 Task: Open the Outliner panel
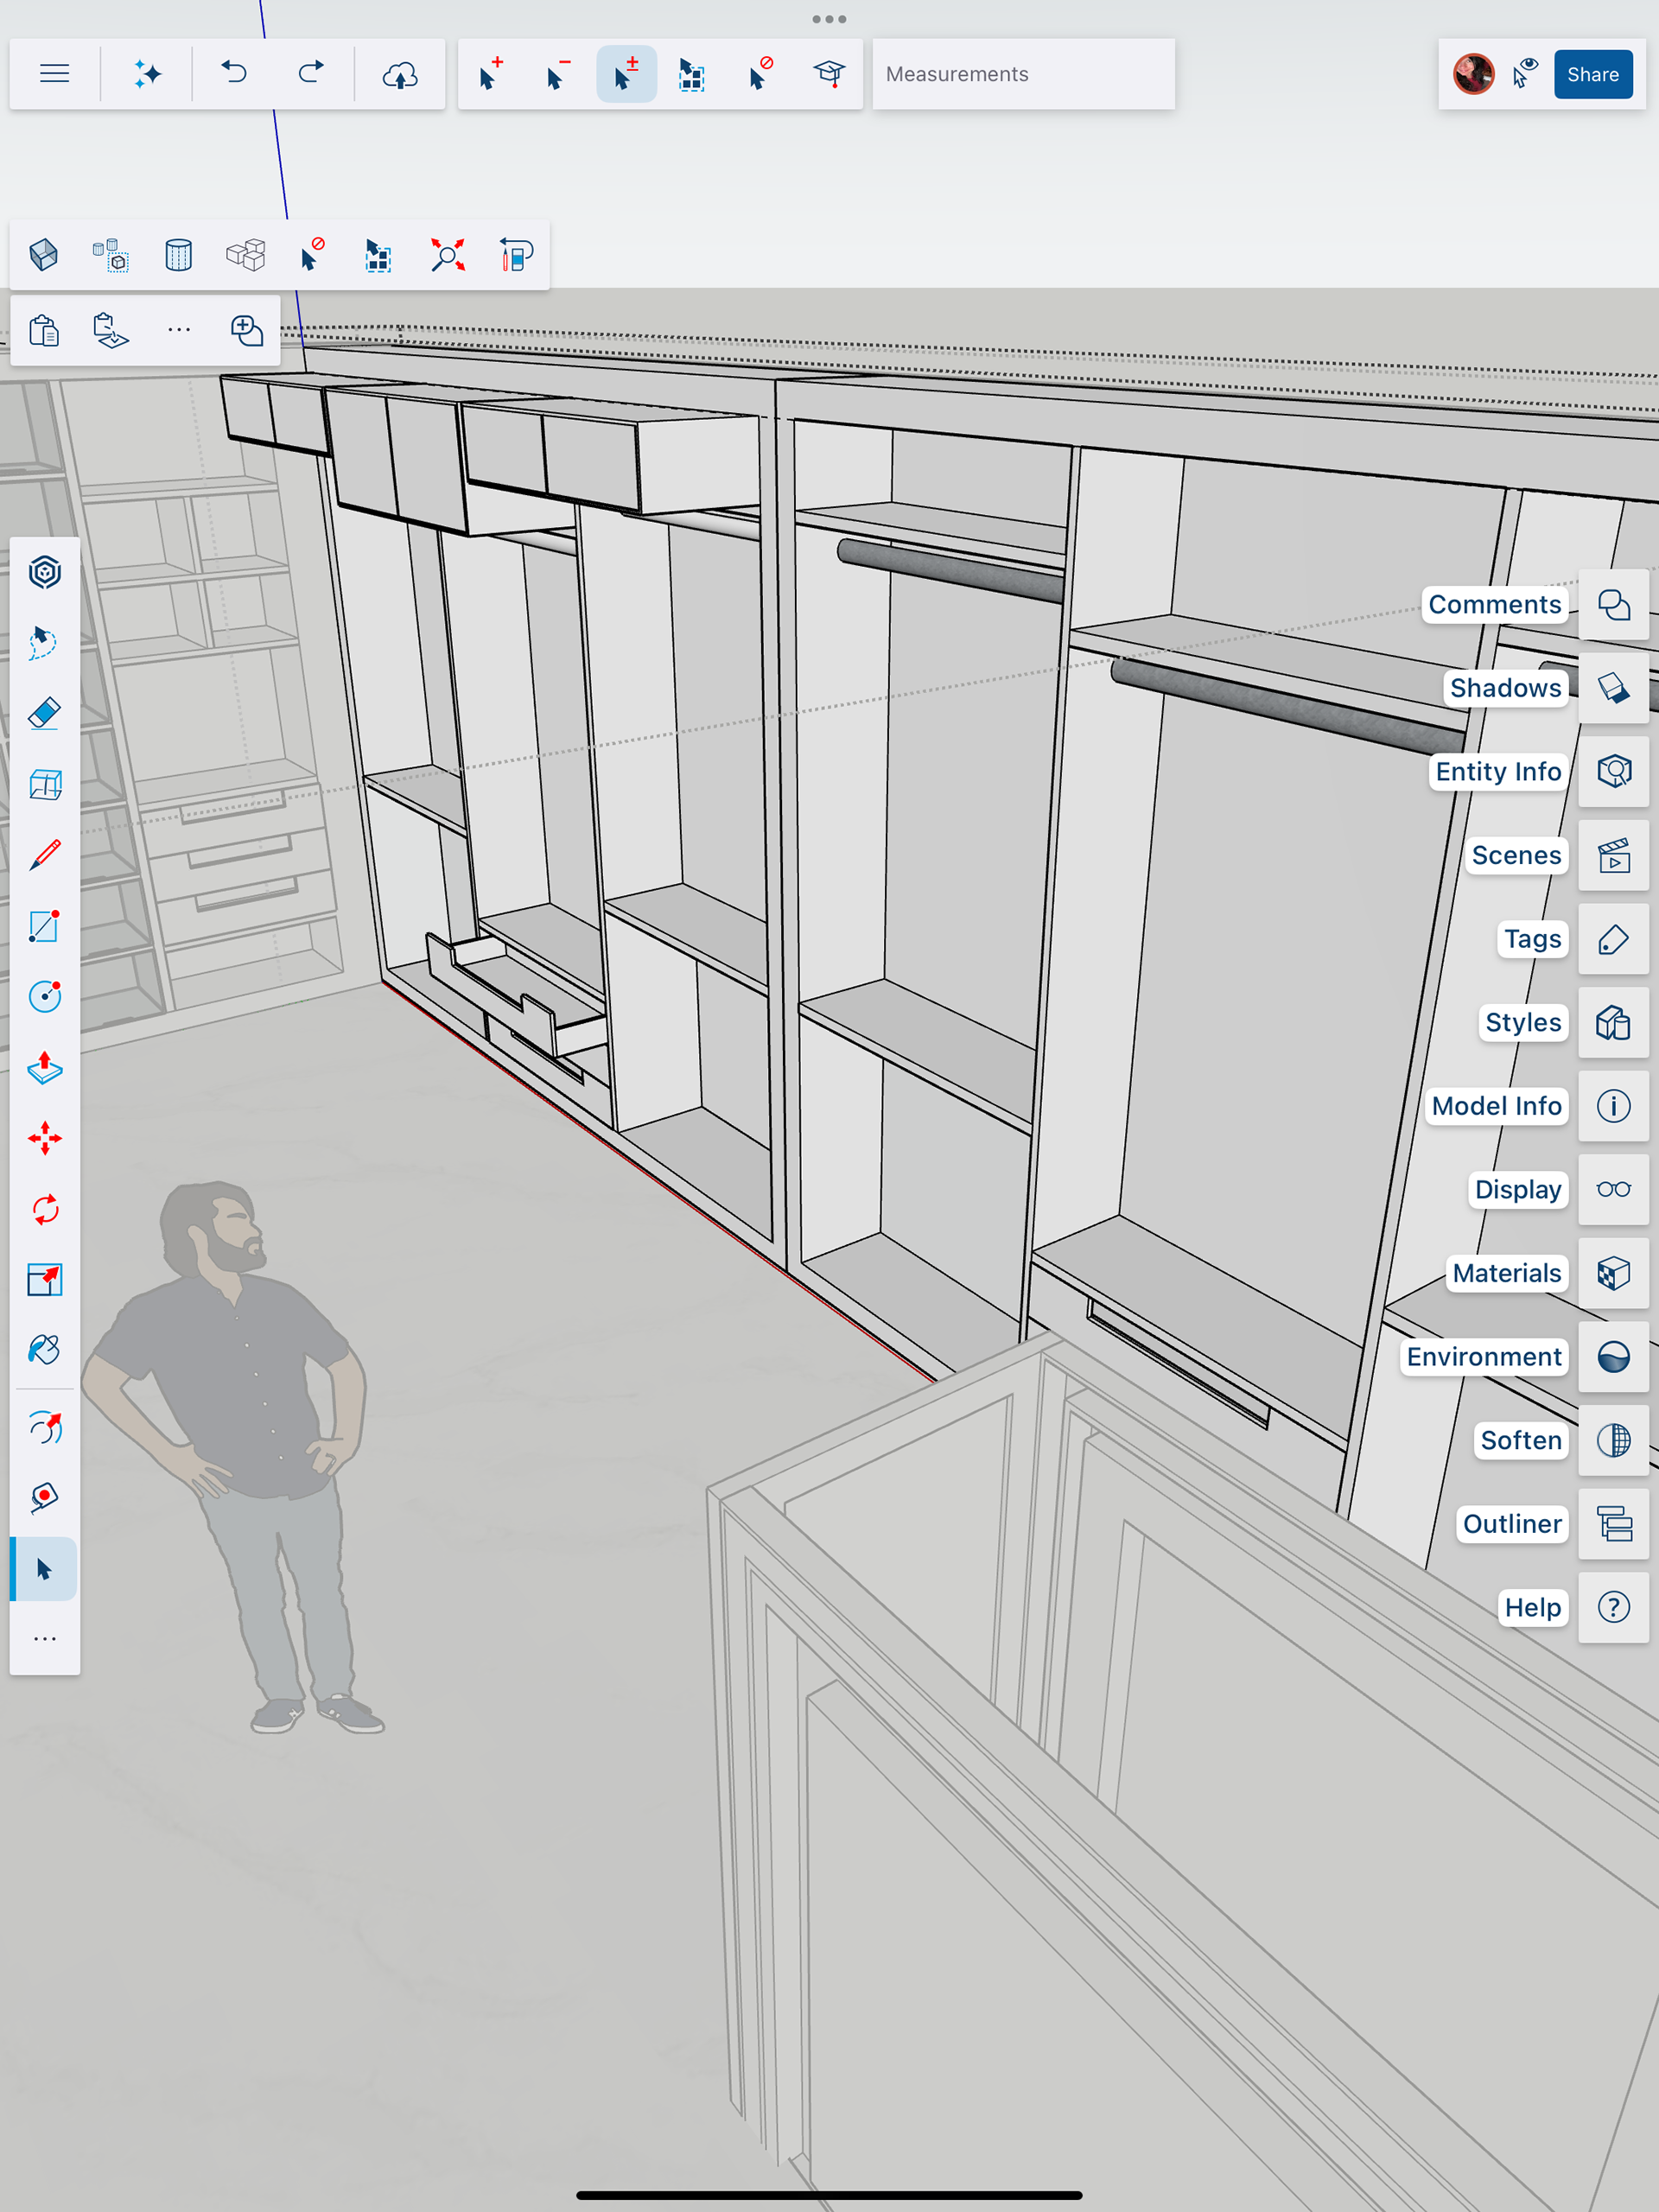coord(1613,1524)
